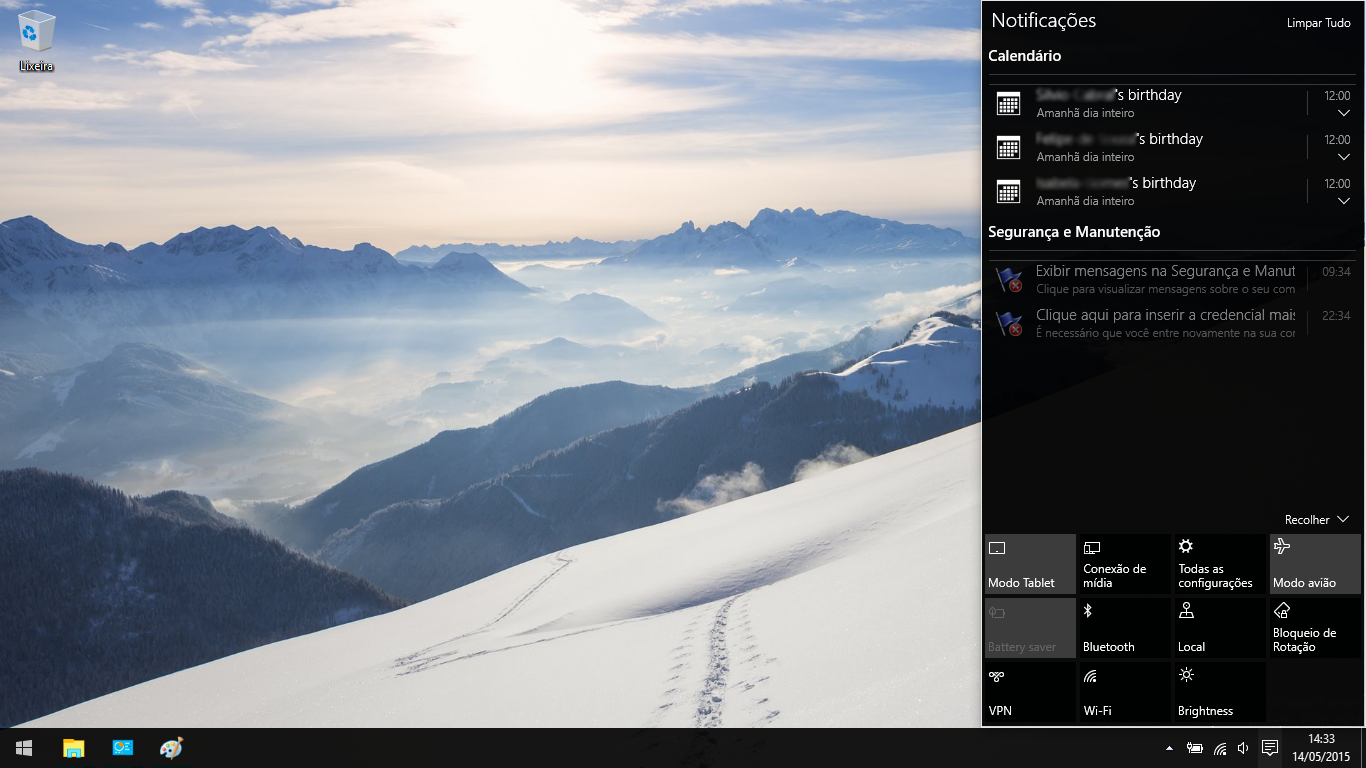Click the Action Center notification tray icon
This screenshot has width=1366, height=768.
[x=1269, y=748]
